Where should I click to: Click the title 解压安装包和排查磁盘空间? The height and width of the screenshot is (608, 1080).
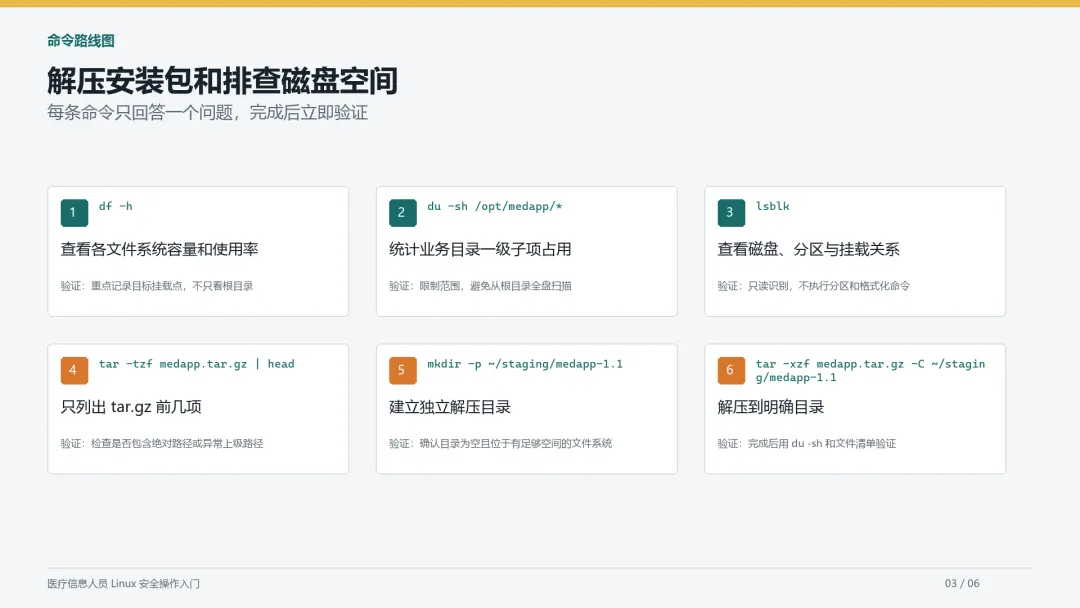pyautogui.click(x=222, y=81)
